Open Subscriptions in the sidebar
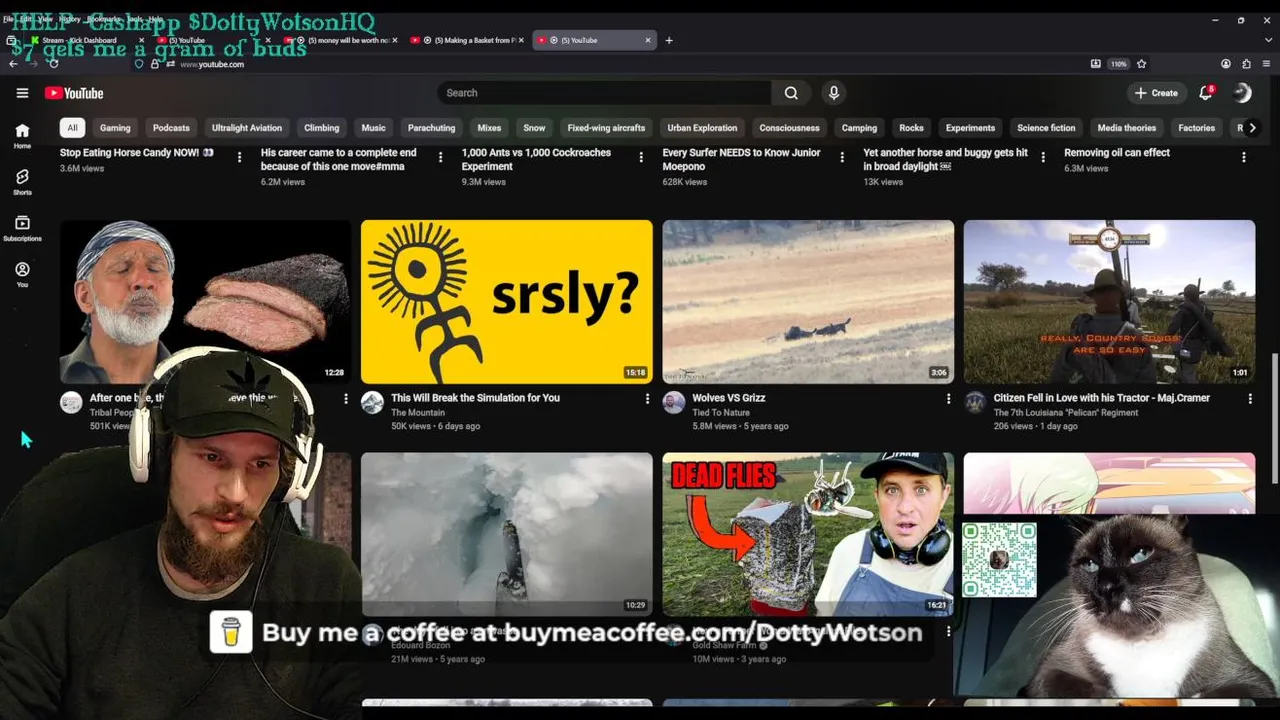Viewport: 1280px width, 720px height. (x=22, y=229)
